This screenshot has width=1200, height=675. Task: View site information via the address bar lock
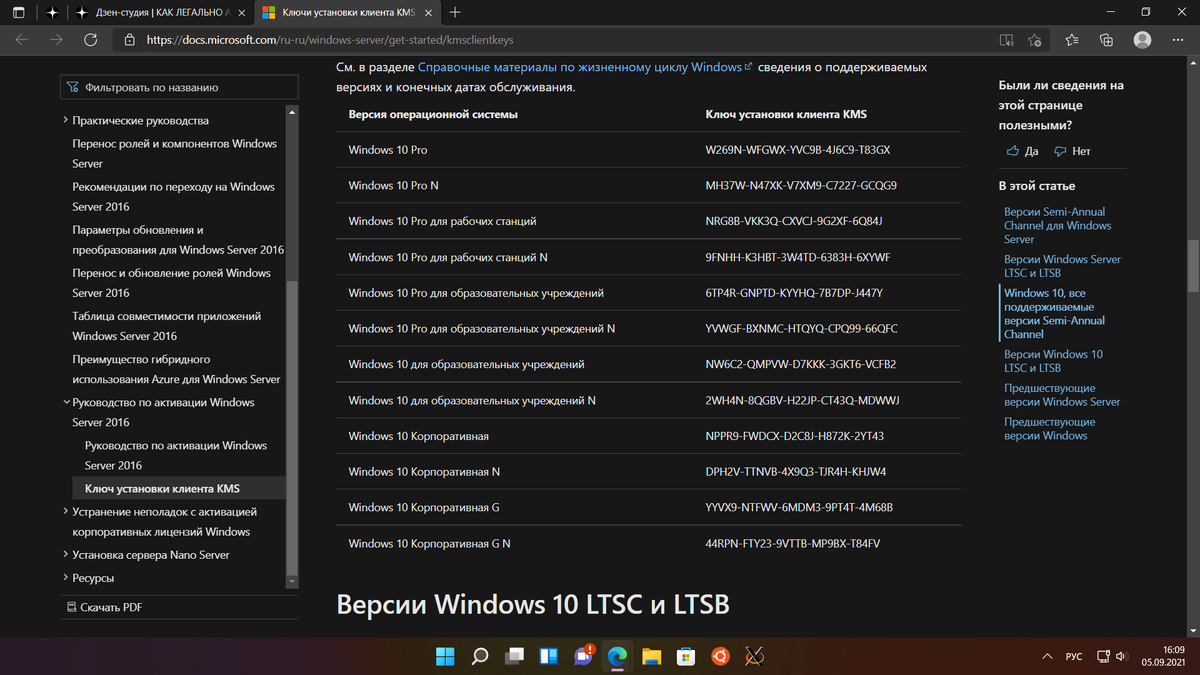[131, 41]
